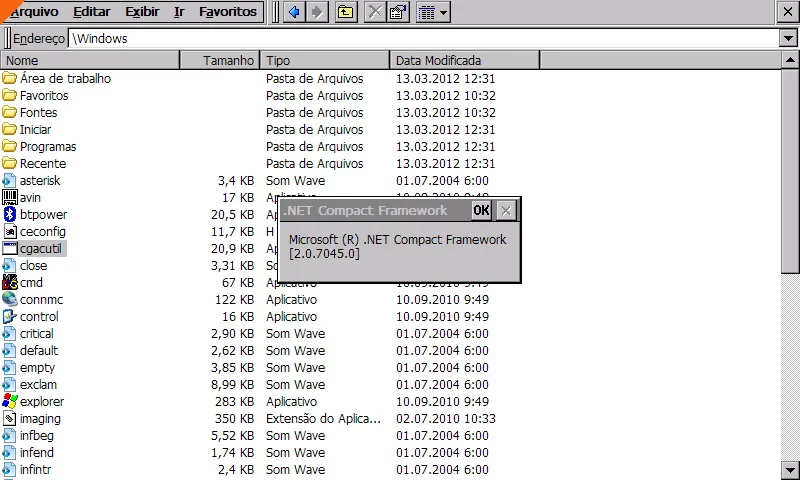Select the Área de trabalho folder icon
This screenshot has height=480, width=800.
[9, 78]
